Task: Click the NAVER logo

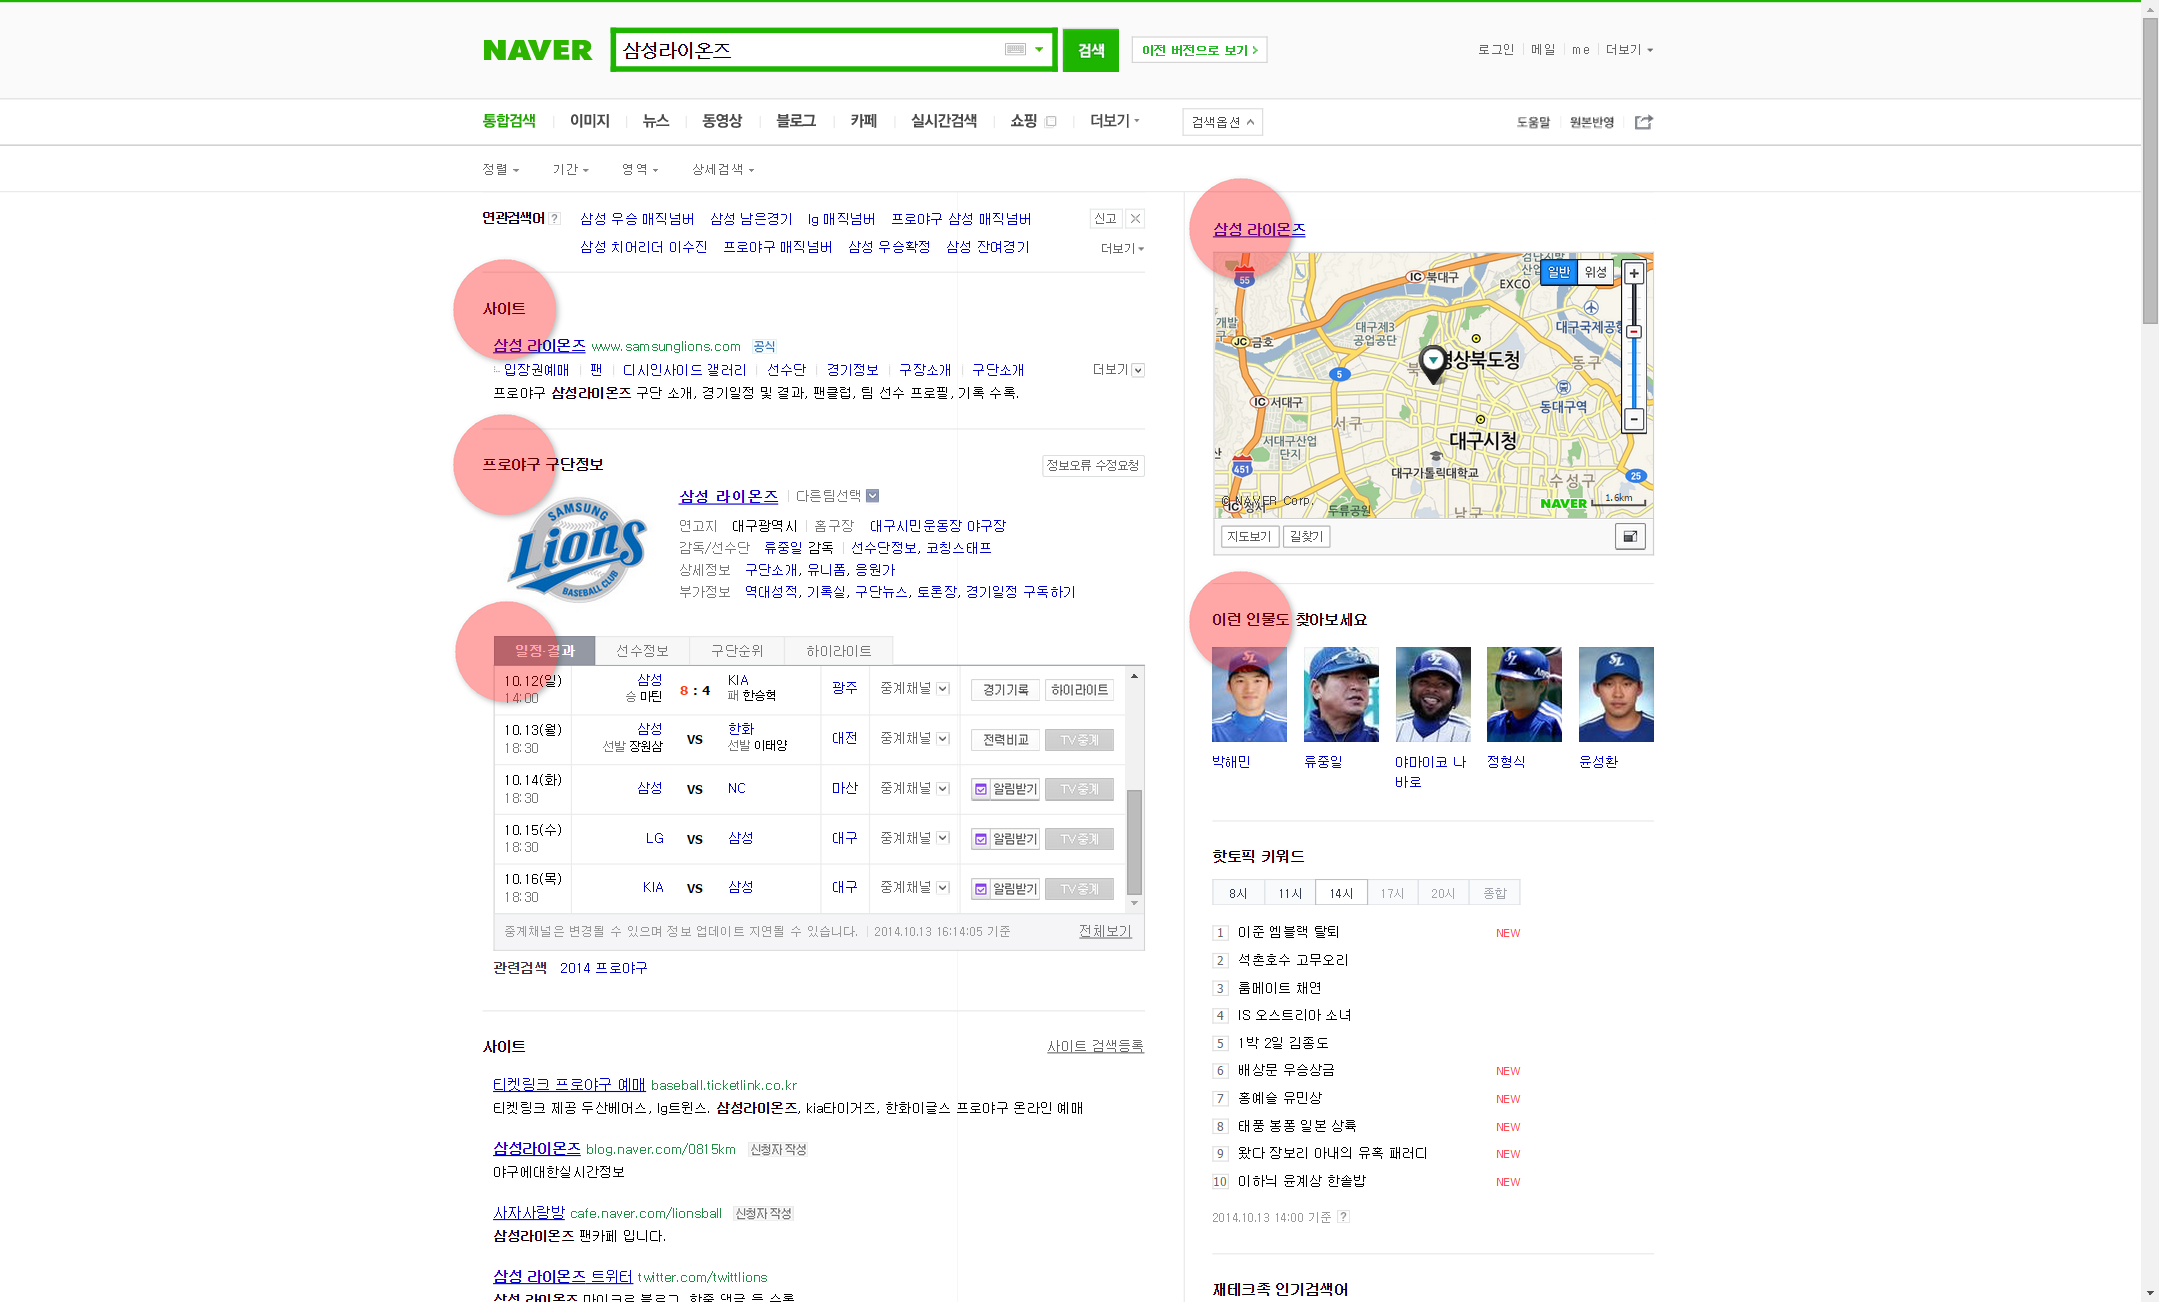Action: coord(537,50)
